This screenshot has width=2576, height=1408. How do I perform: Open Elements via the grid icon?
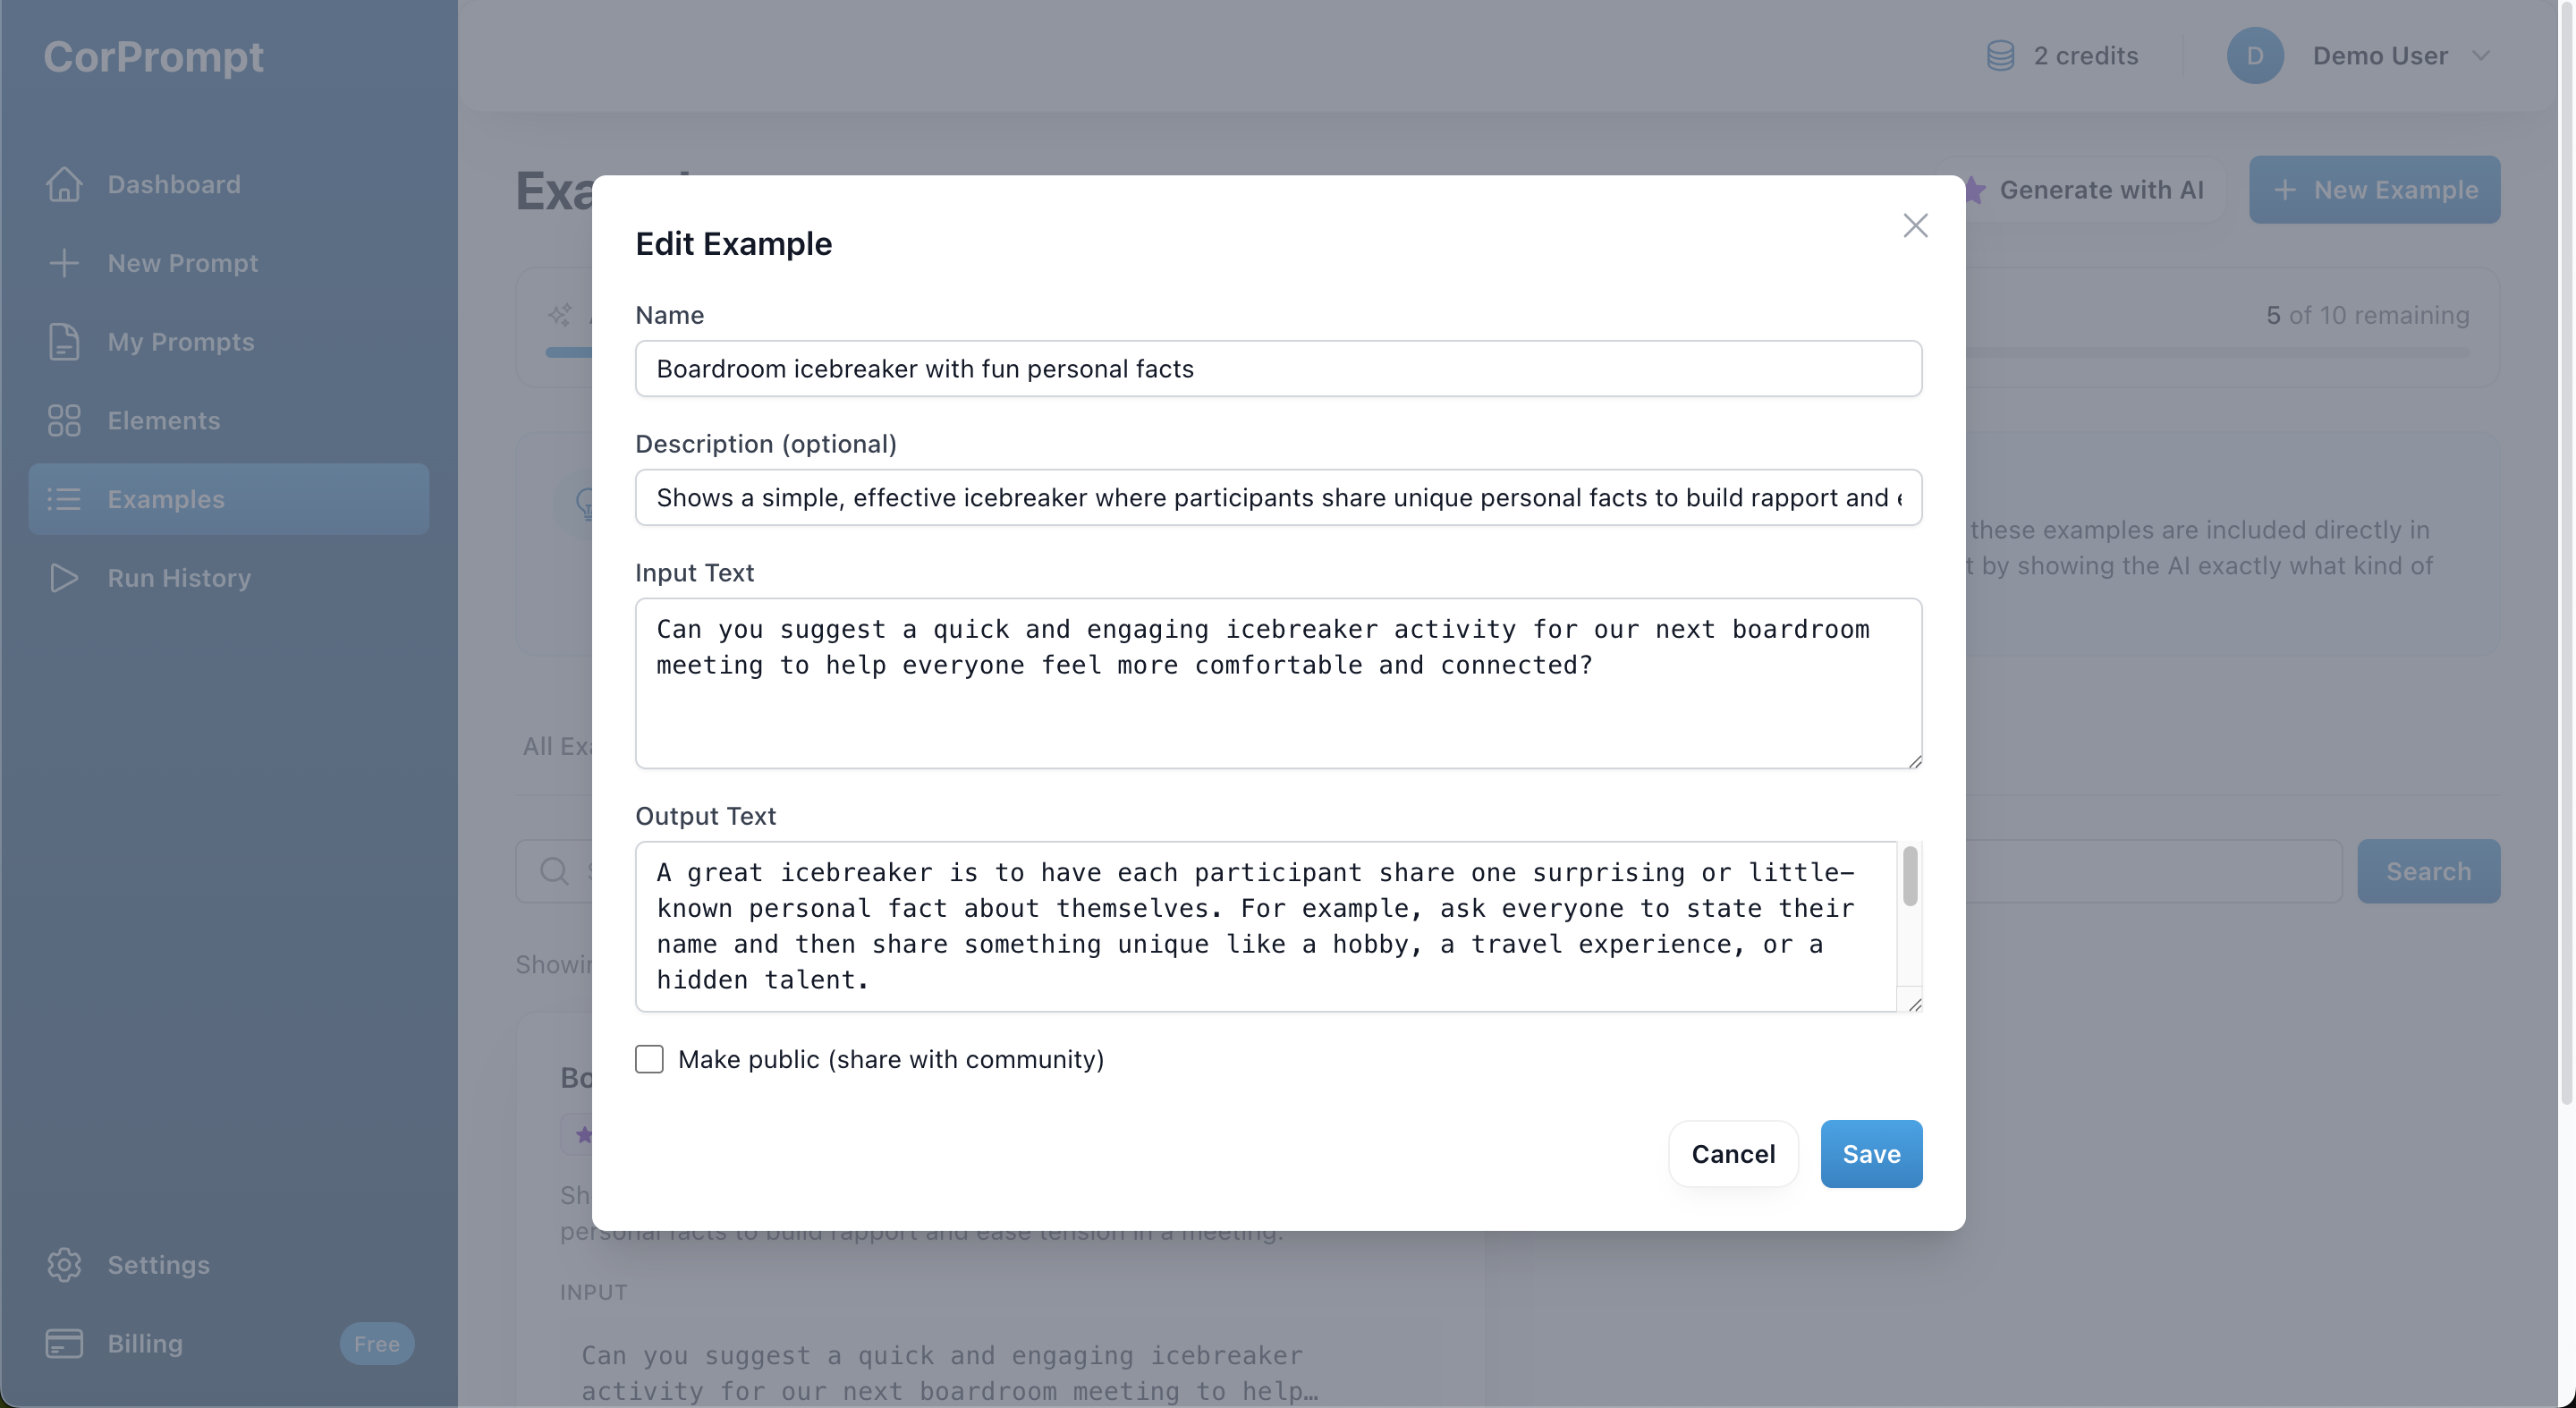tap(64, 420)
